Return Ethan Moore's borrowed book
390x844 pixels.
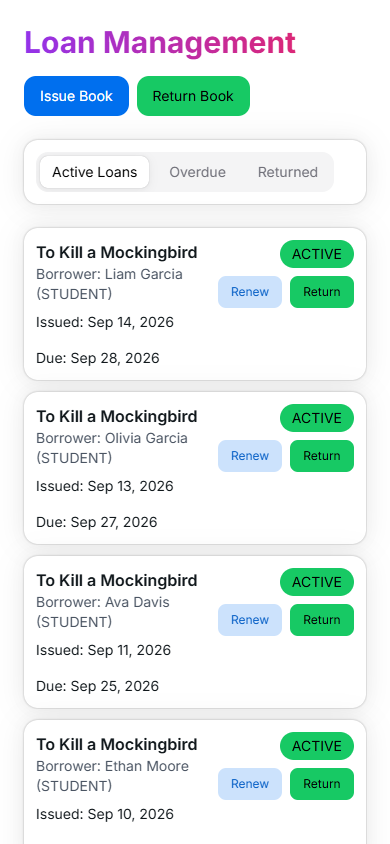[322, 784]
